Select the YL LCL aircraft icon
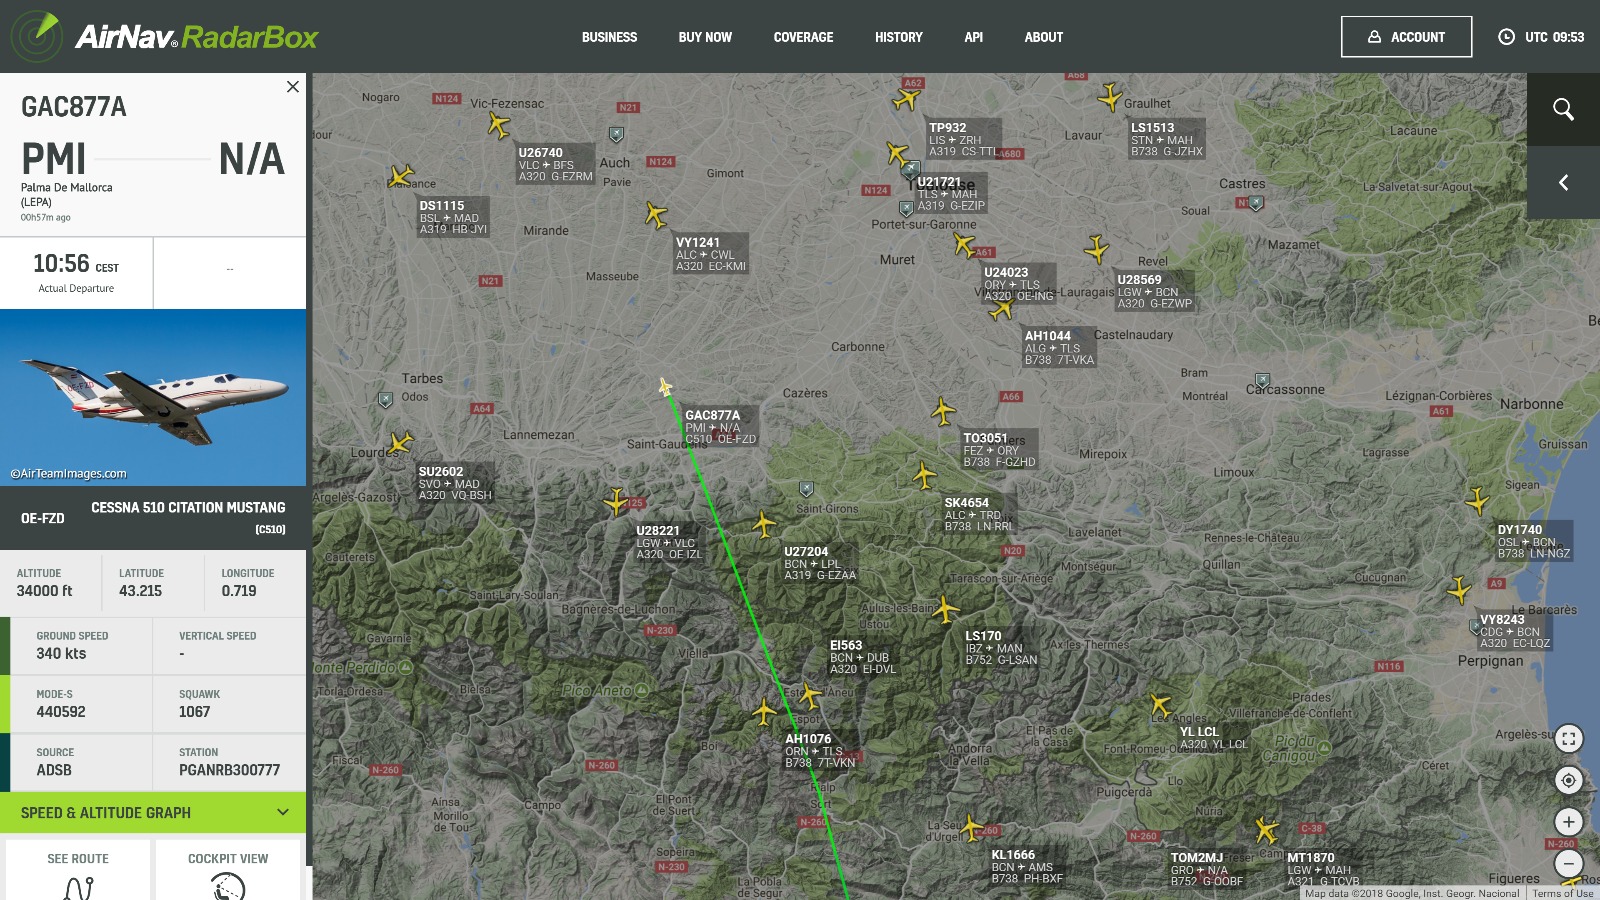The width and height of the screenshot is (1600, 900). tap(1160, 705)
